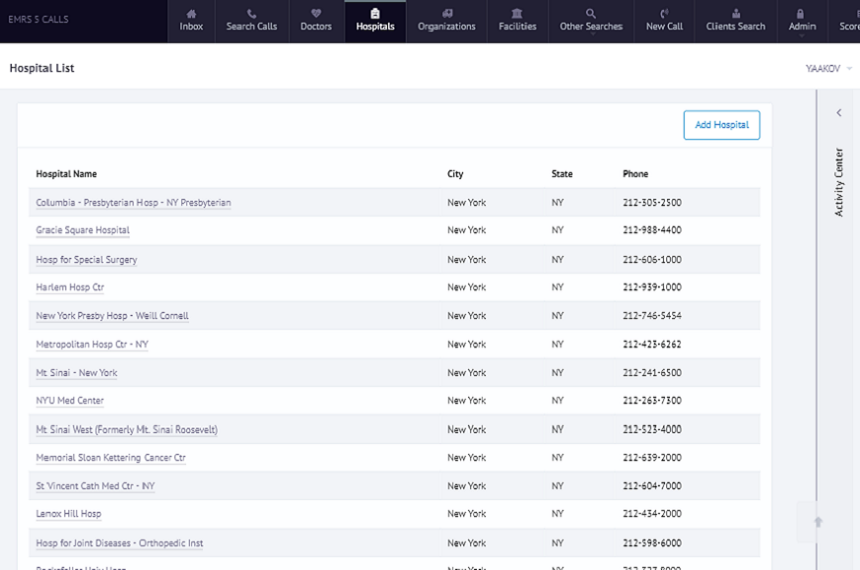Go to Doctors heart icon
This screenshot has width=860, height=570.
tap(316, 13)
